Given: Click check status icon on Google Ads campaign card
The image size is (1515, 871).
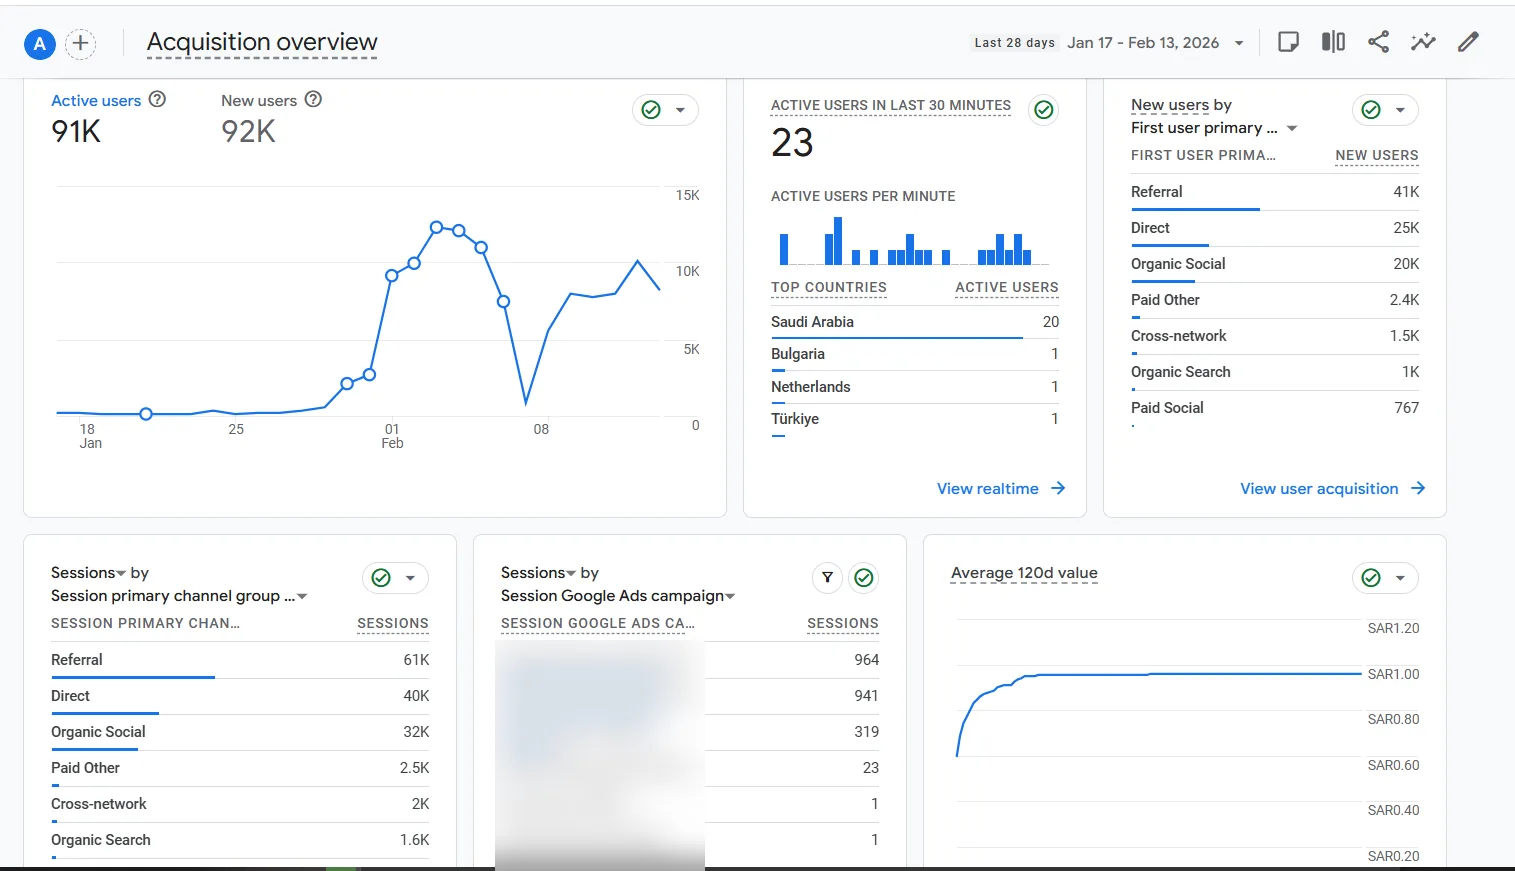Looking at the screenshot, I should coord(864,577).
